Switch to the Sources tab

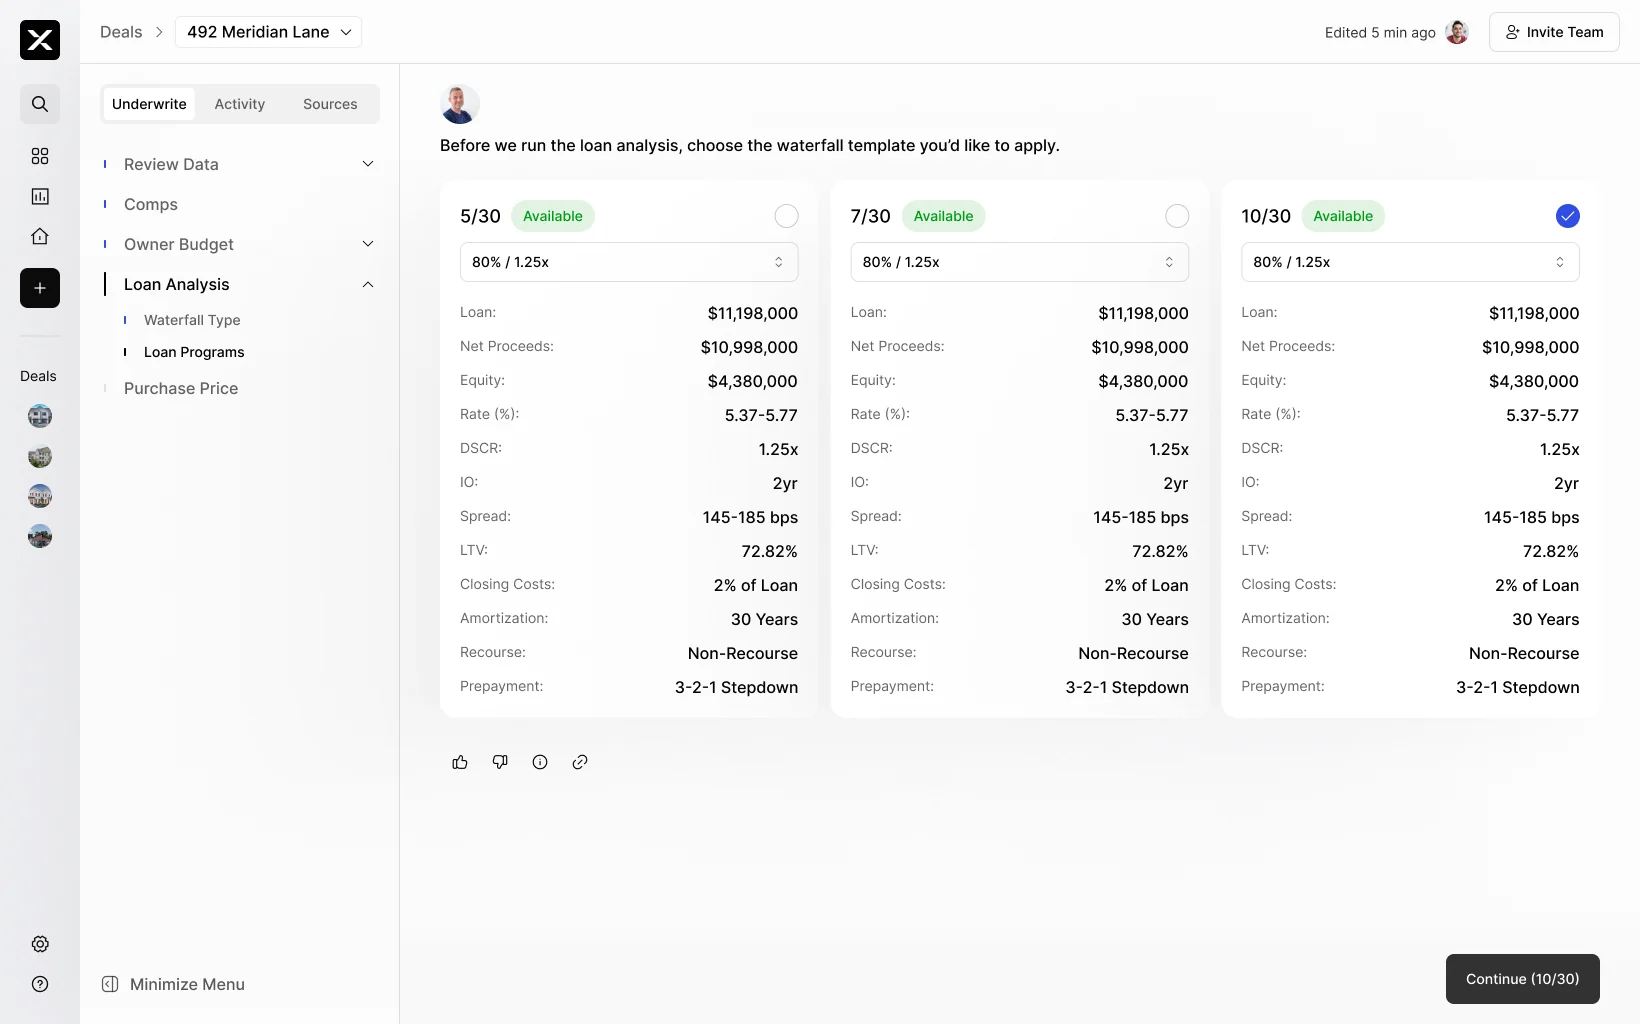(x=330, y=104)
